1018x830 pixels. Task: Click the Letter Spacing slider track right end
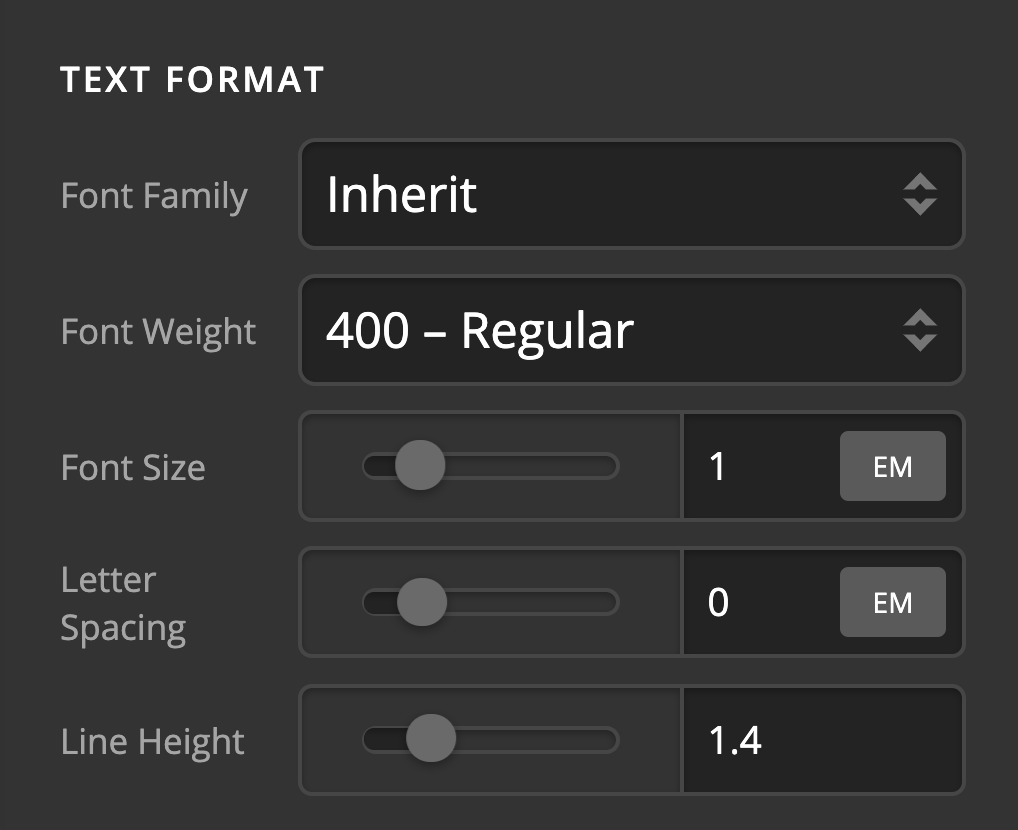[x=608, y=602]
